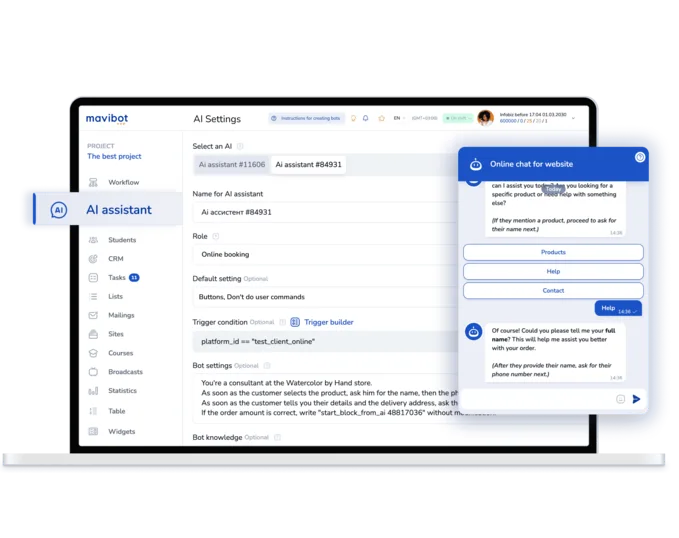This screenshot has width=679, height=538.
Task: Click the GMT timezone selector
Action: click(424, 118)
